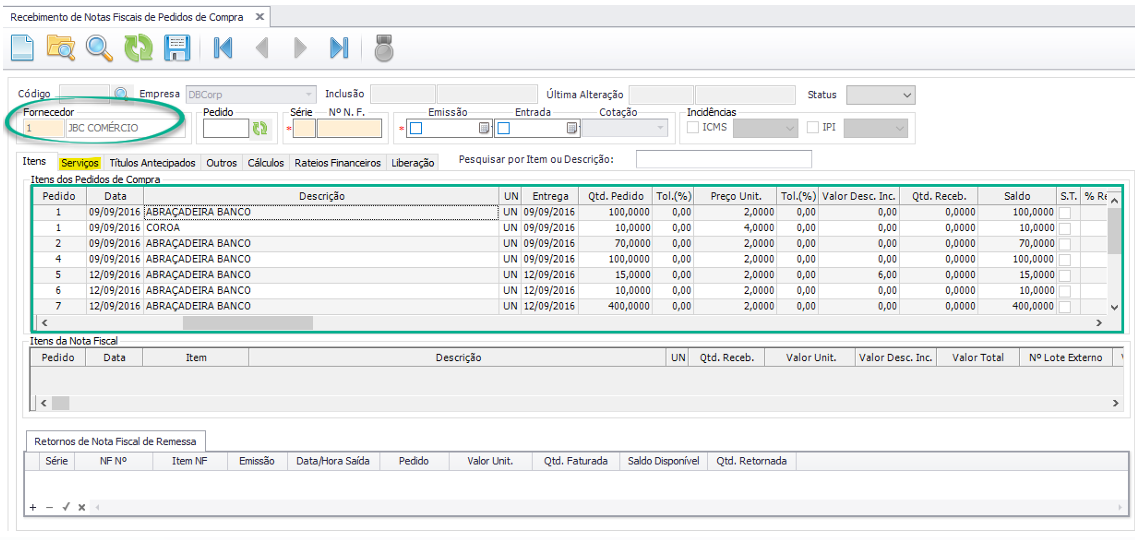Screen dimensions: 1135x540
Task: Click the Descrição column header in purchase orders grid
Action: coord(321,196)
